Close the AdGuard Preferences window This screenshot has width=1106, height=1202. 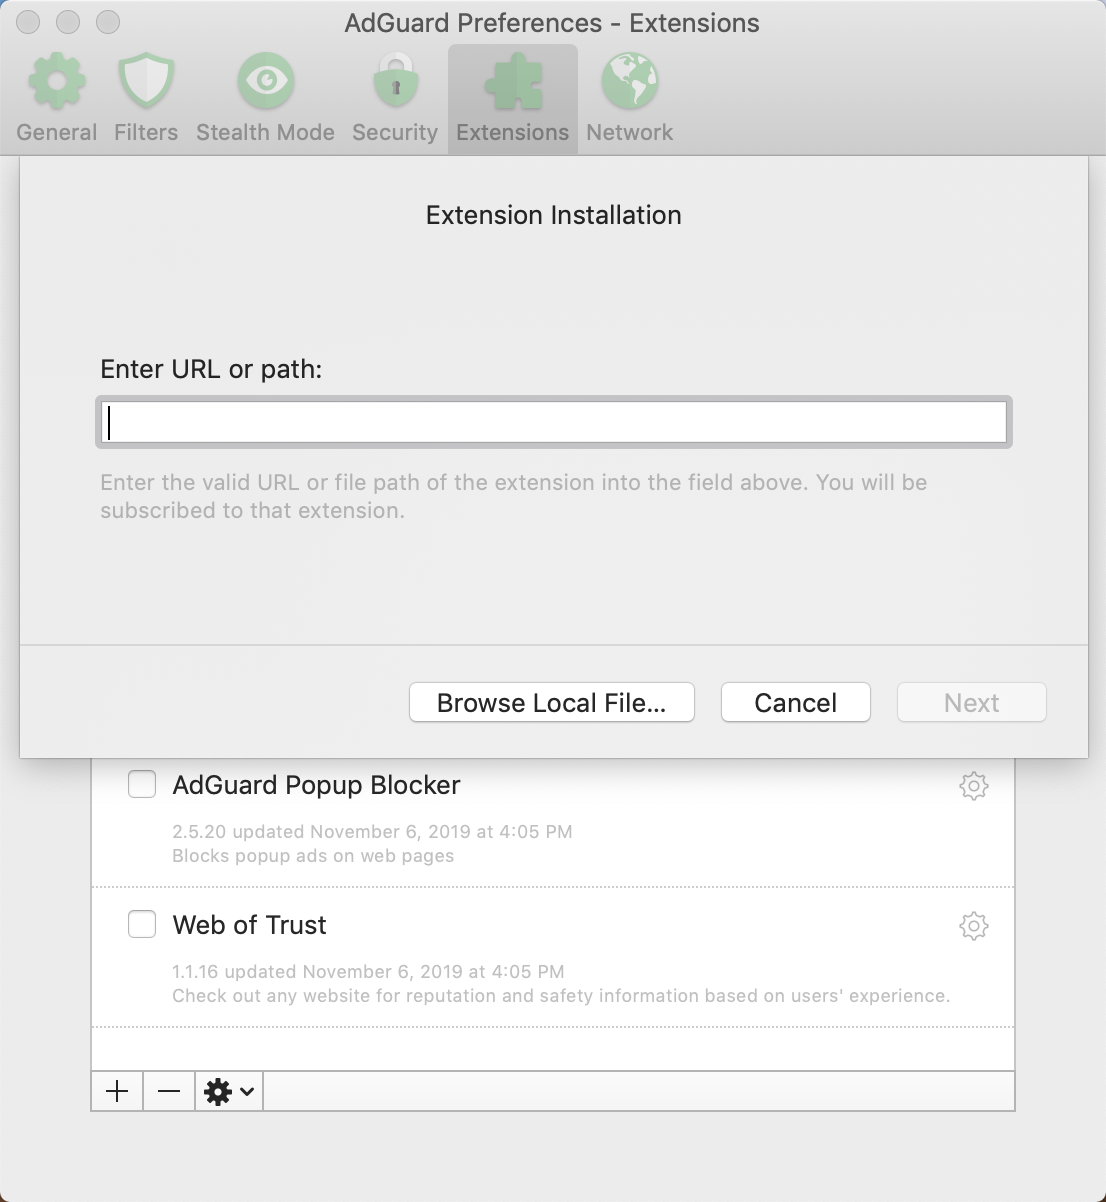point(28,22)
